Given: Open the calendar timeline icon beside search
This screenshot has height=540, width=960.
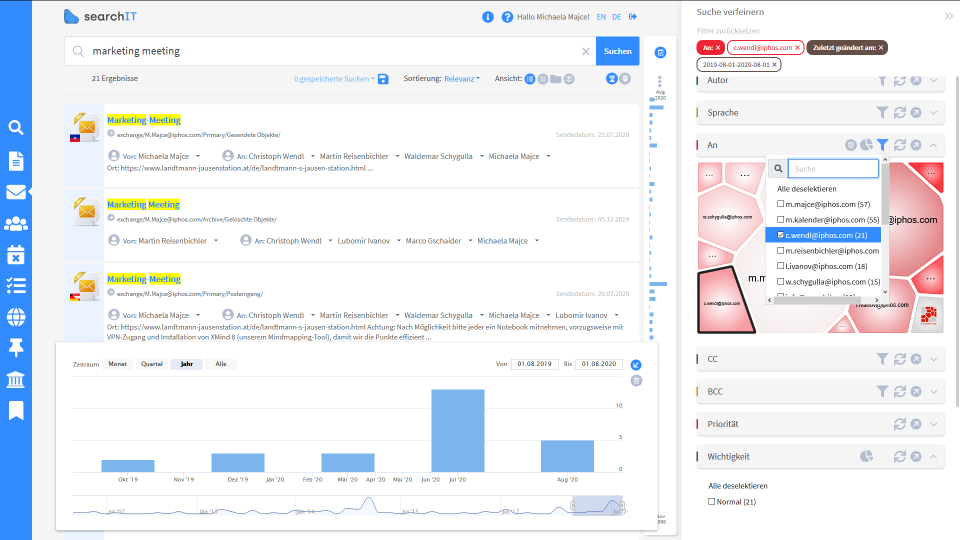Looking at the screenshot, I should point(660,53).
